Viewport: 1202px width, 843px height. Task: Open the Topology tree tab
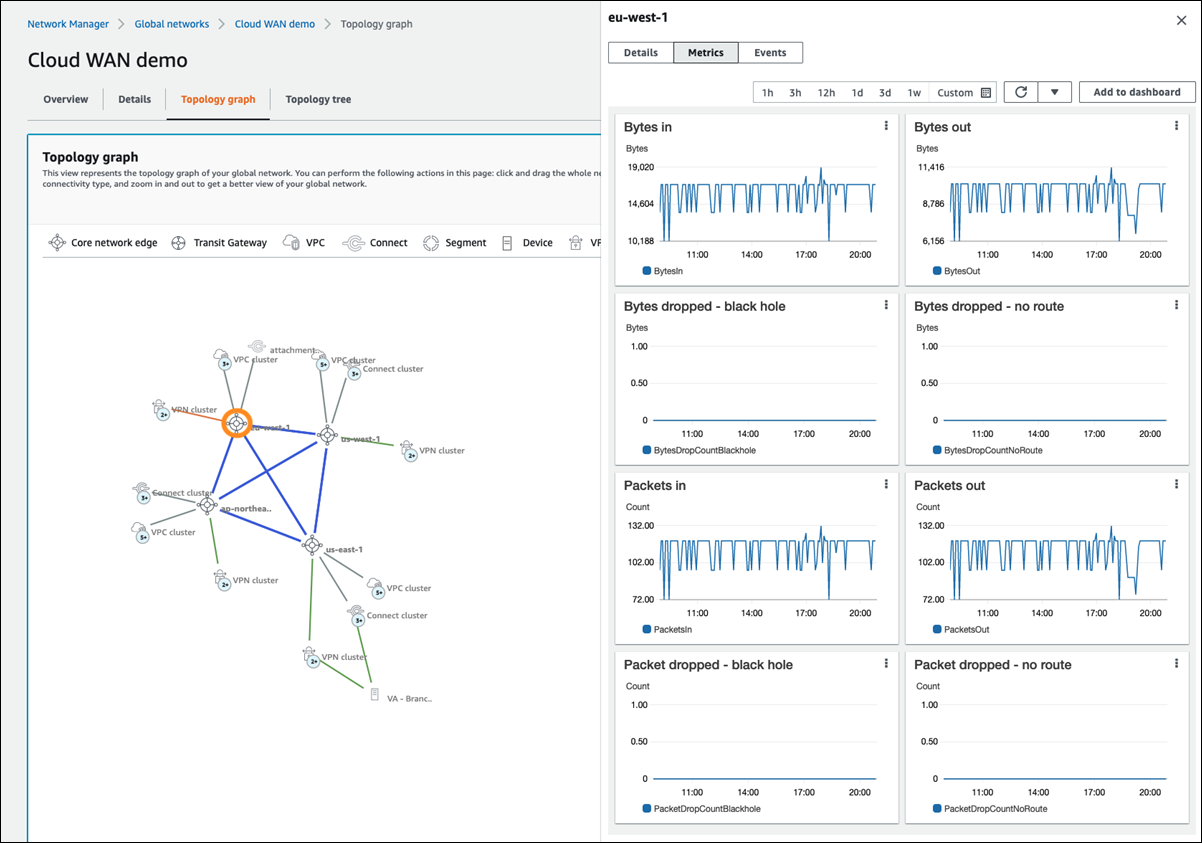tap(317, 99)
